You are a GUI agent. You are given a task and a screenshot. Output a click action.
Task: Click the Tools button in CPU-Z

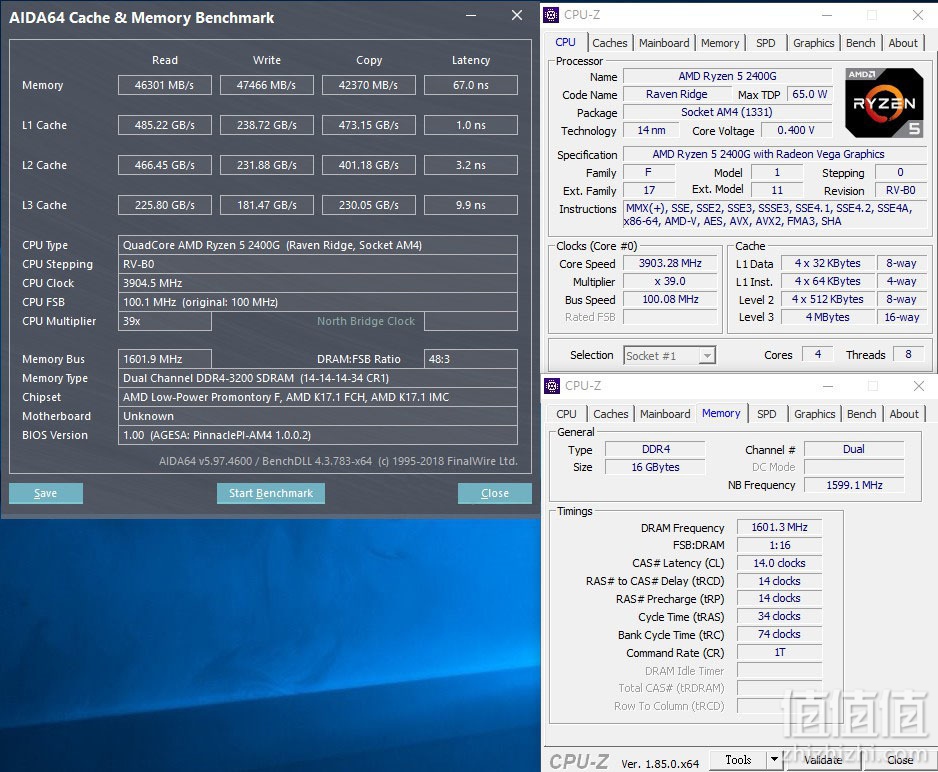click(x=738, y=759)
